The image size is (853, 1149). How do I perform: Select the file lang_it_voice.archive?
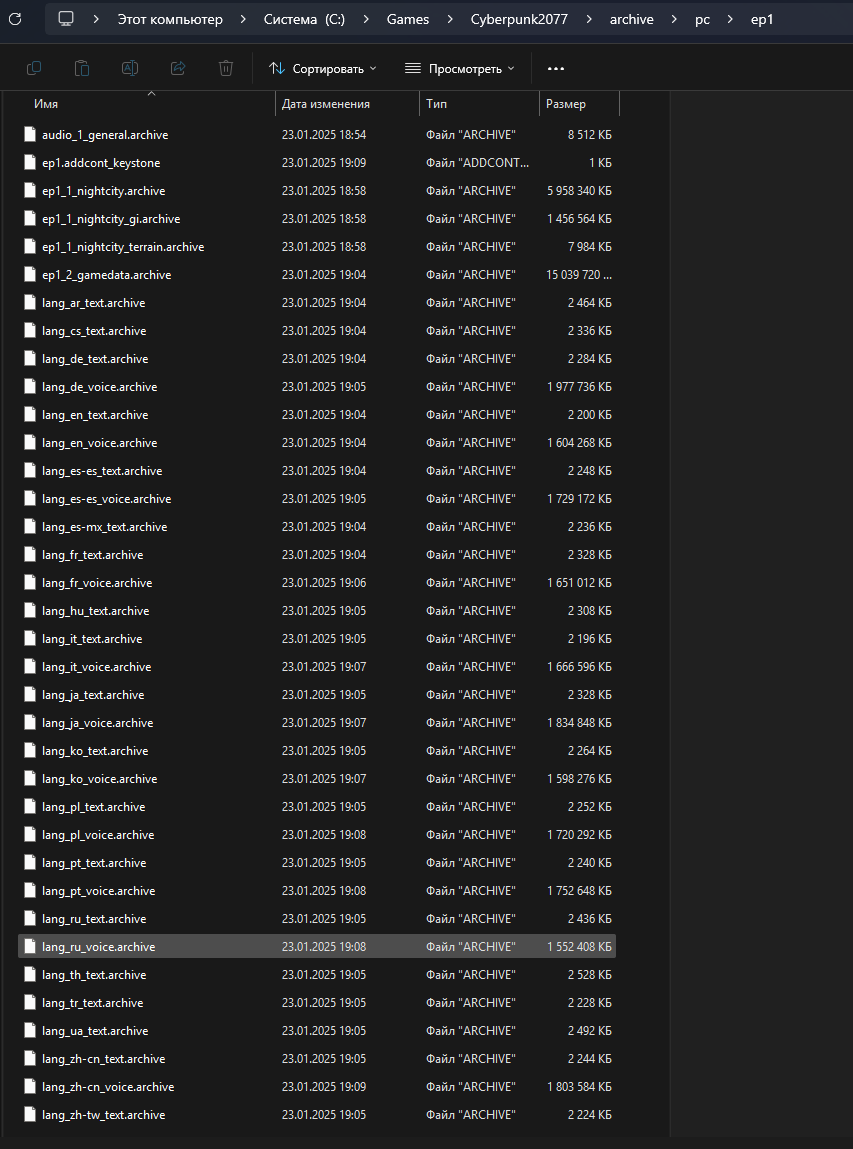(317, 667)
